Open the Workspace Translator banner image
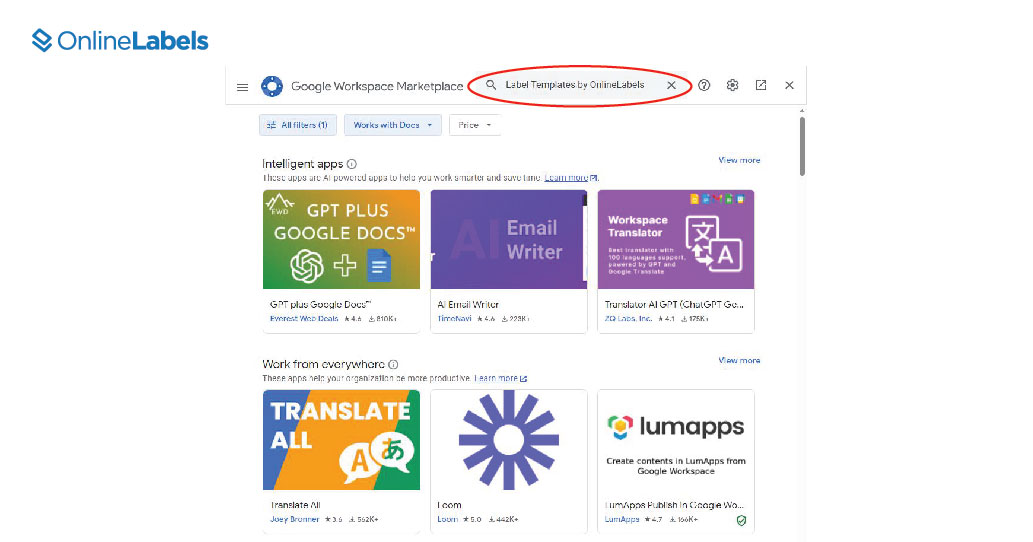Screen dimensions: 1033x542 click(676, 240)
